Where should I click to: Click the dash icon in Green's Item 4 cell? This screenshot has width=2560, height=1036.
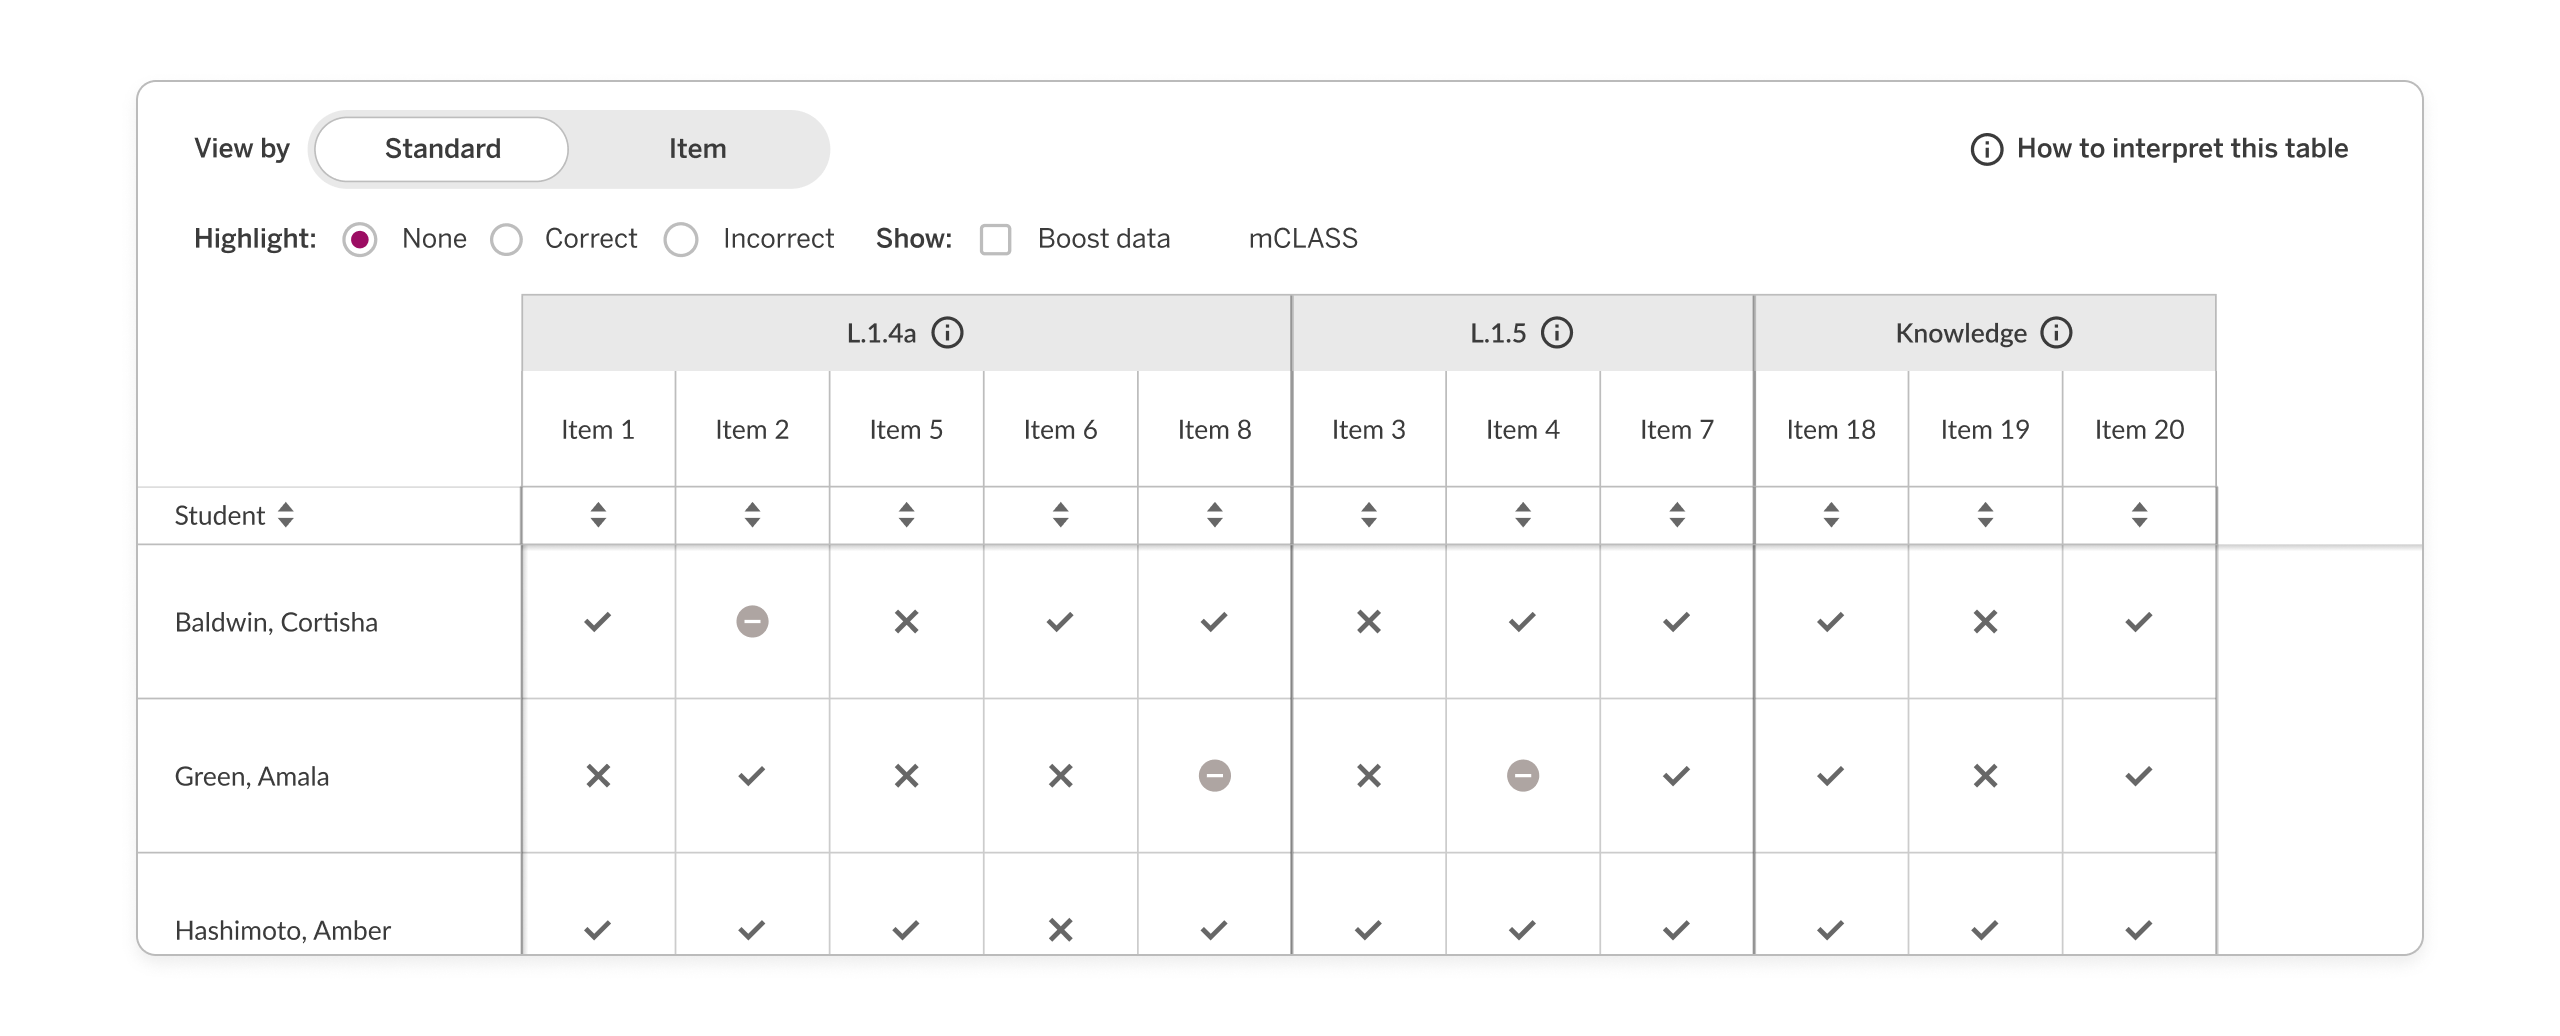point(1522,775)
